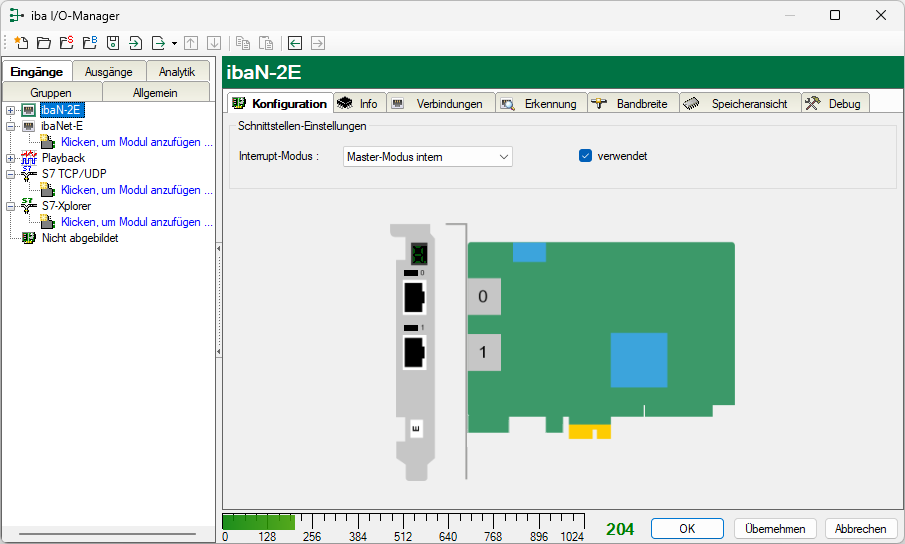Image resolution: width=905 pixels, height=544 pixels.
Task: Open the export button dropdown arrow
Action: coord(174,43)
